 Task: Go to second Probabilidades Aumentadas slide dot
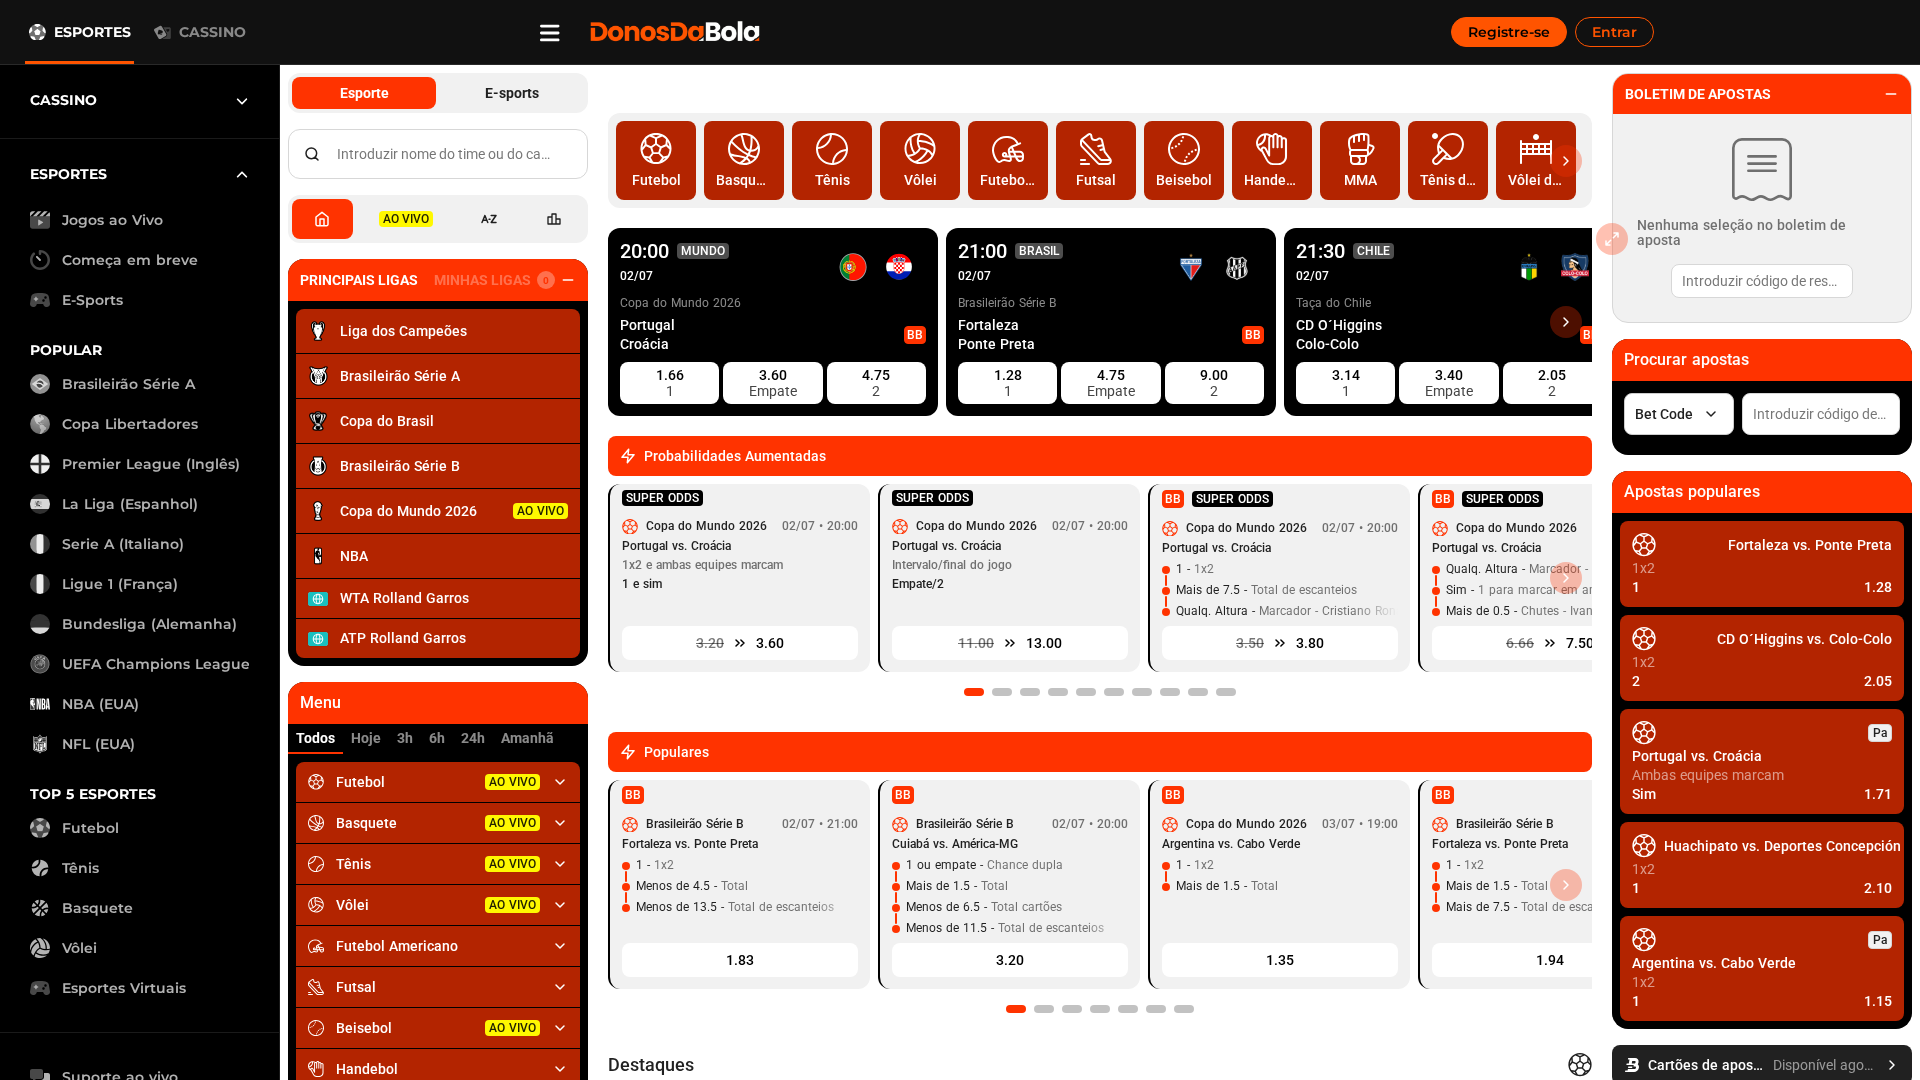pyautogui.click(x=1002, y=692)
